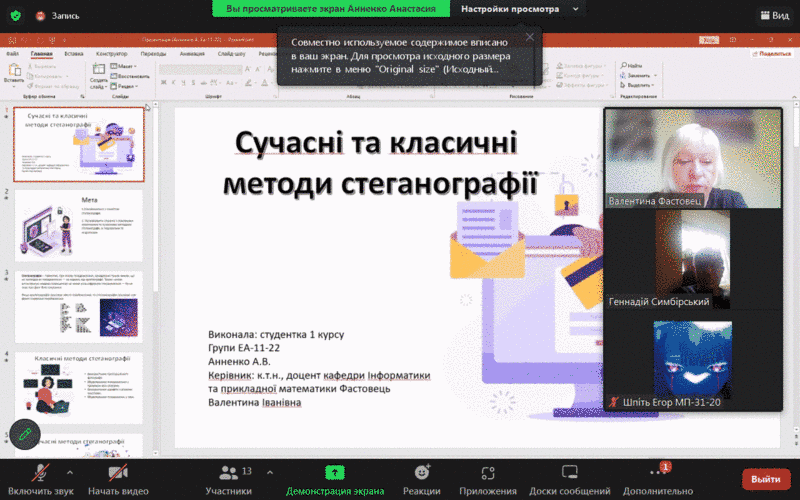800x500 pixels.
Task: Click the green annotation pencil icon
Action: point(23,434)
